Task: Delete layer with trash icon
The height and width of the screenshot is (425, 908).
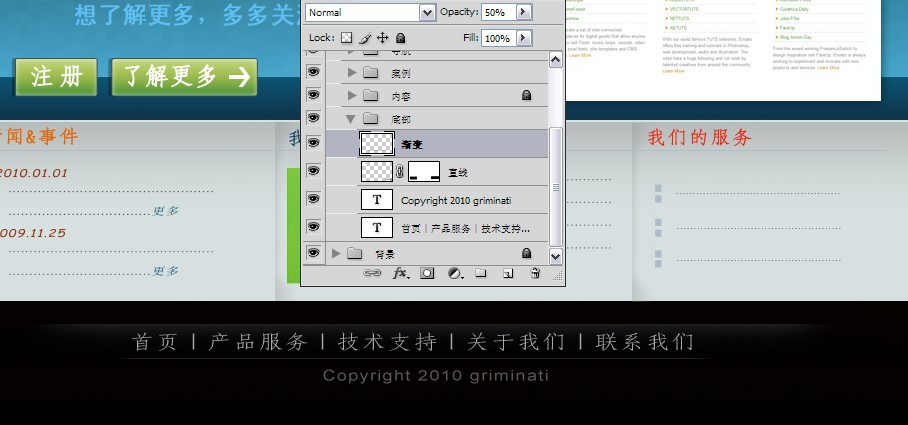Action: point(536,273)
